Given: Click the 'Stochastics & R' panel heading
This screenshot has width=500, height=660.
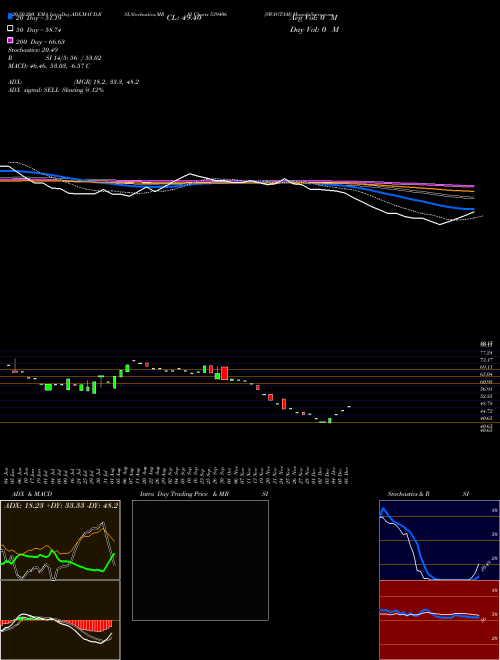Looking at the screenshot, I should click(x=409, y=494).
